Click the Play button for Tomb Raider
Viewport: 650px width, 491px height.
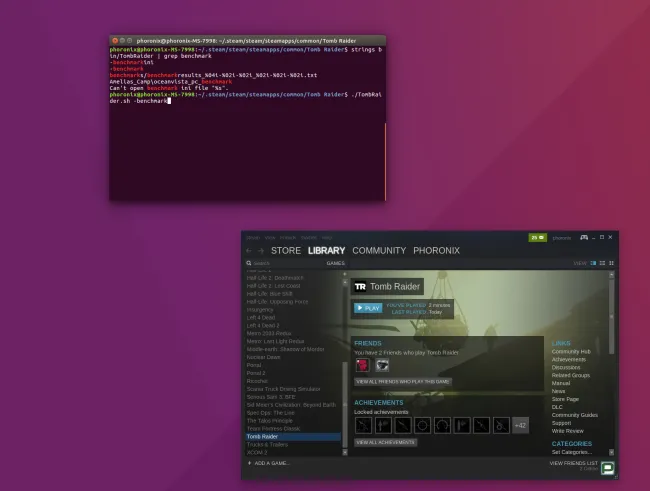point(368,308)
